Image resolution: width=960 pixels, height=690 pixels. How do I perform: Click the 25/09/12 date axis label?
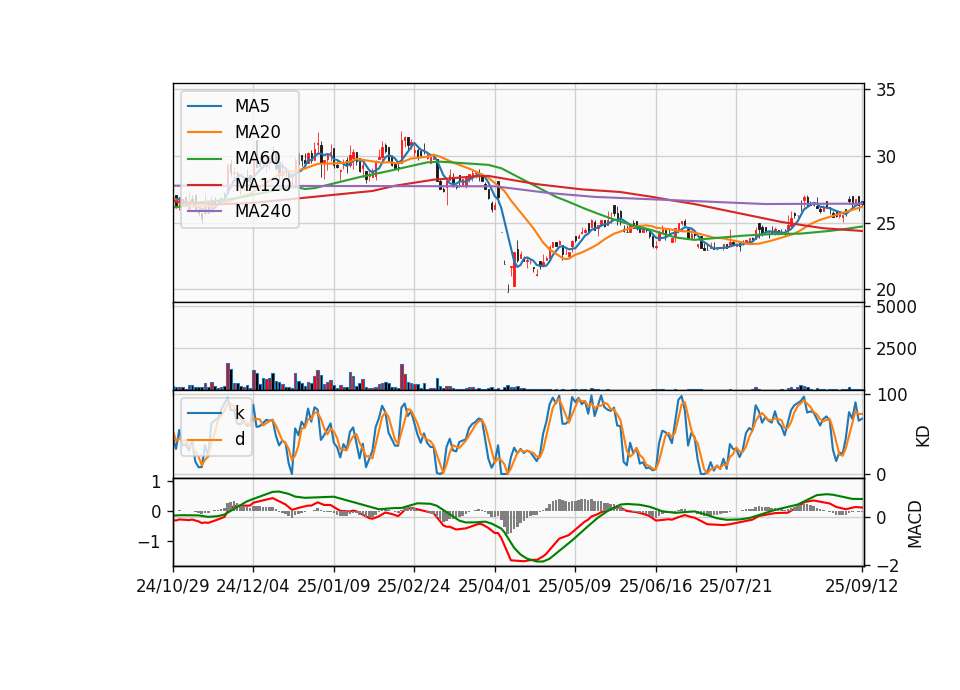862,586
